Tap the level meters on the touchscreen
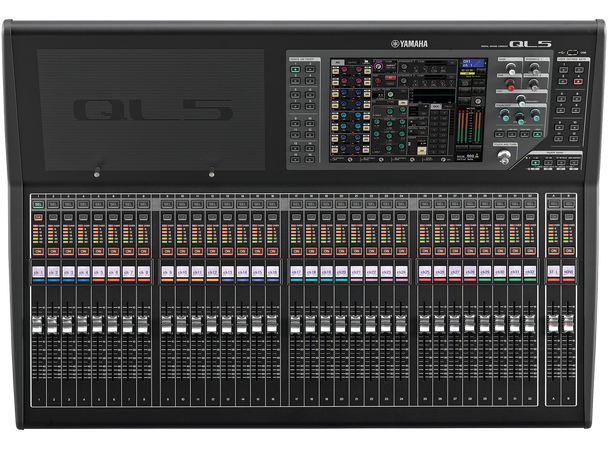The height and width of the screenshot is (450, 610). click(x=470, y=126)
